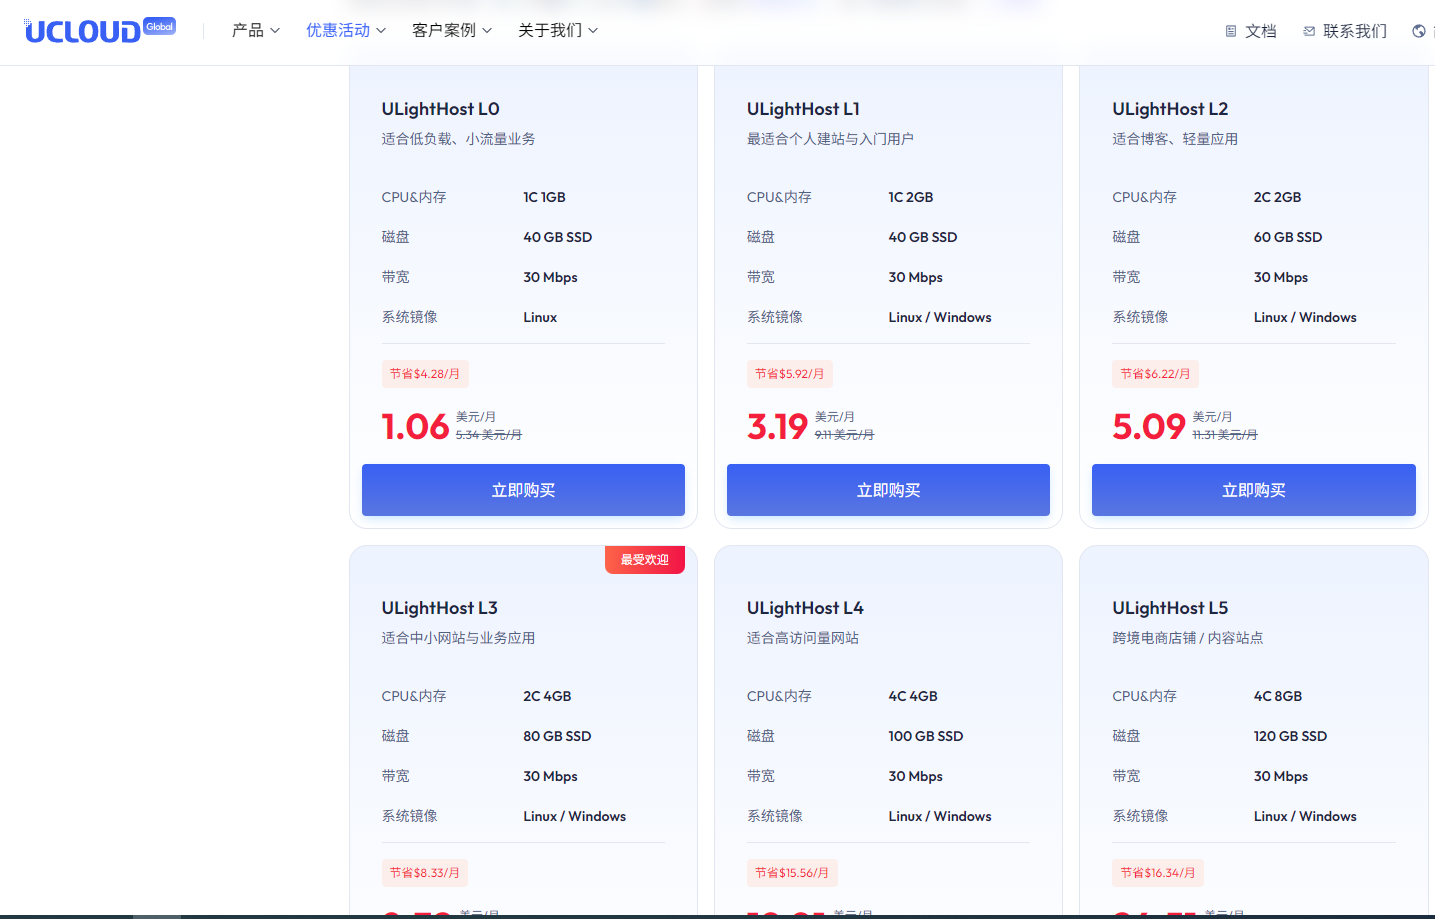The image size is (1435, 919).
Task: Click 跨境电商店铺 / 内容站点 description
Action: pyautogui.click(x=1188, y=638)
